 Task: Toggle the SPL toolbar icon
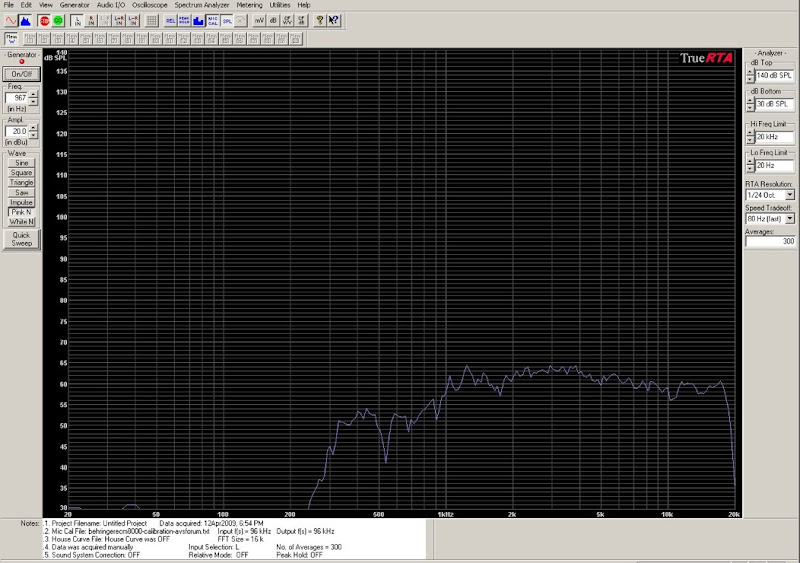click(227, 20)
